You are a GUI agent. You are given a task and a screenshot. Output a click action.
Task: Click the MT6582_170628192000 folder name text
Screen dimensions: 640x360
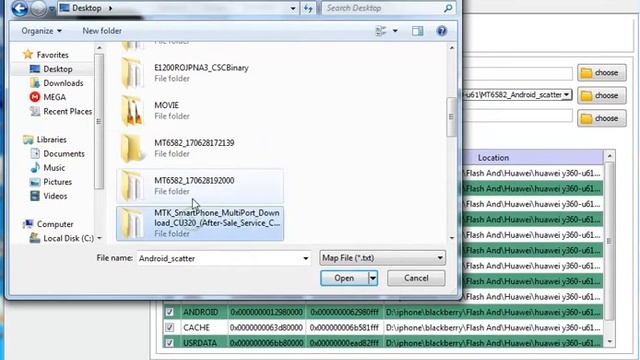pyautogui.click(x=194, y=180)
